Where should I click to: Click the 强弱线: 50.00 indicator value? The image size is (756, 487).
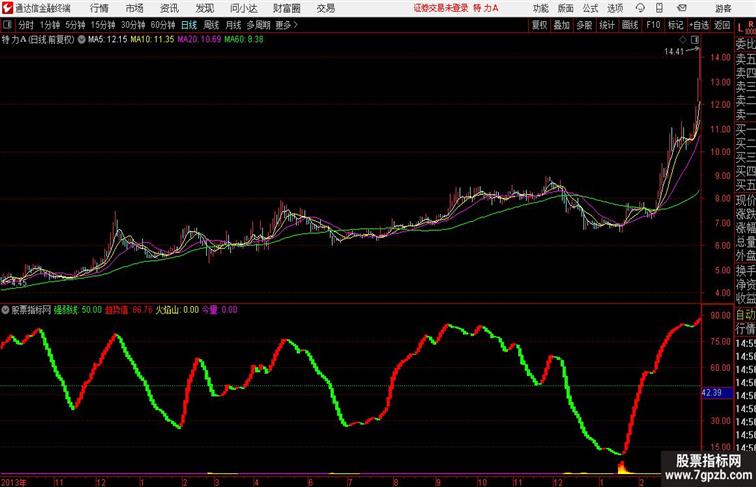point(78,310)
